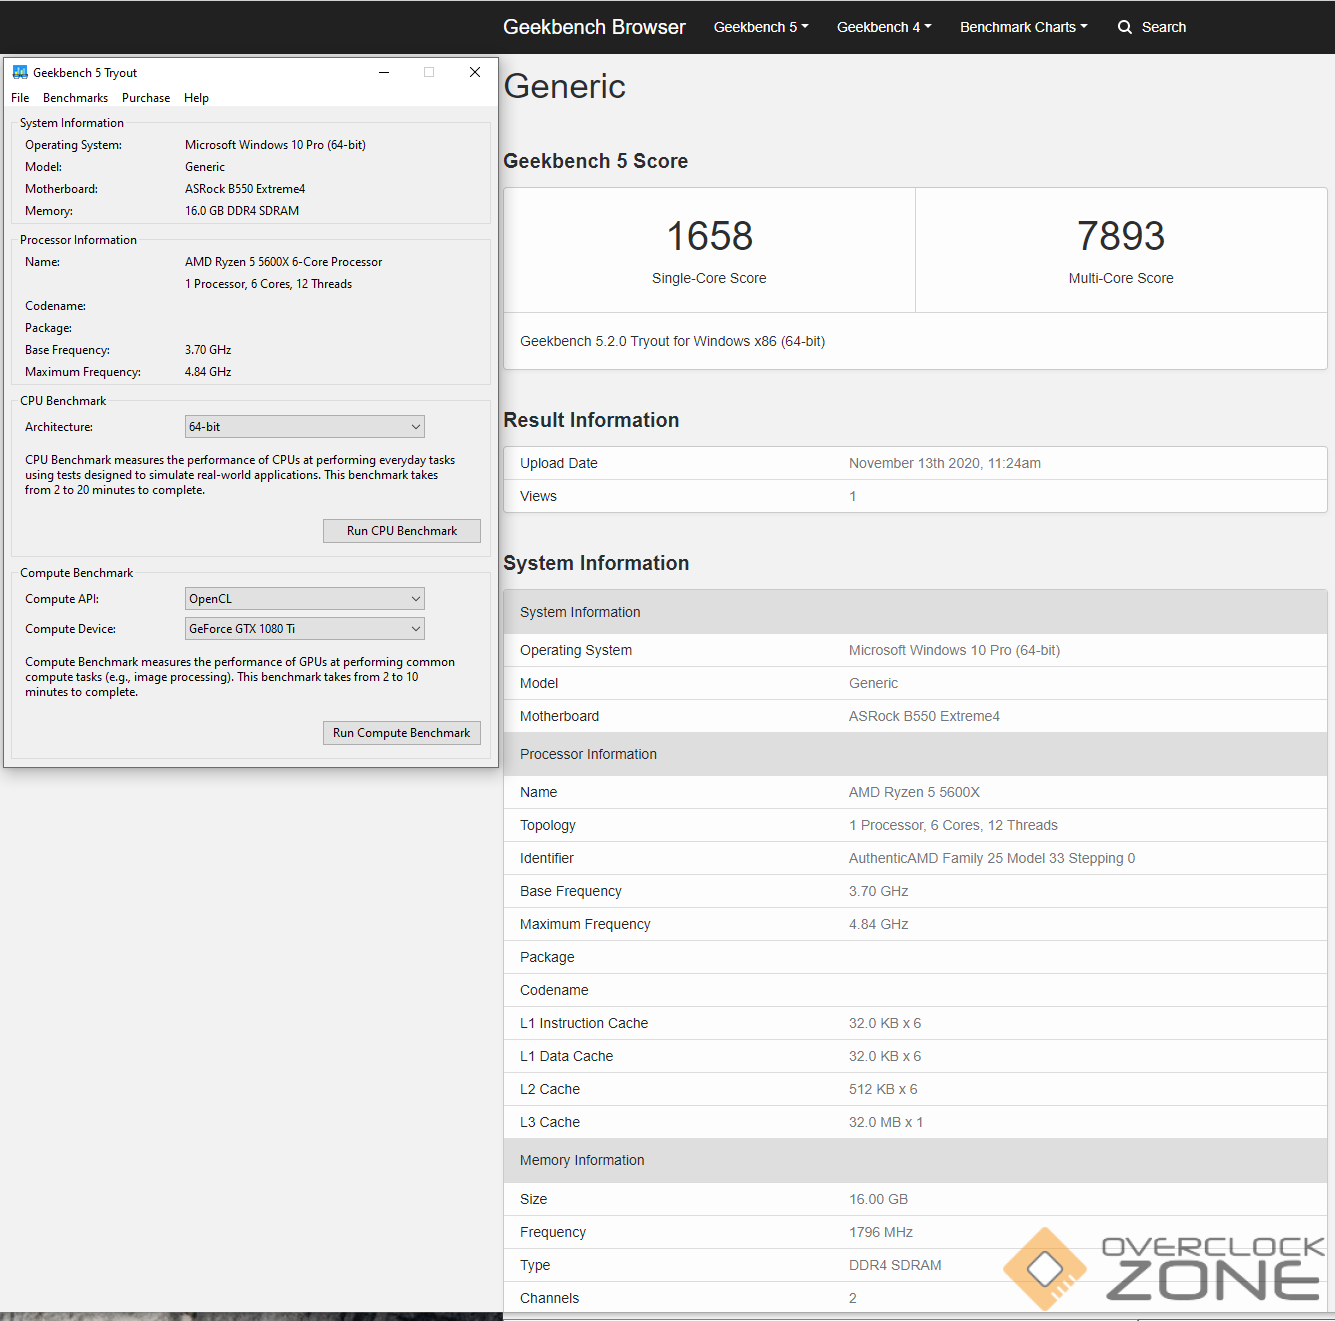Expand the Compute API OpenCL dropdown
Screen dimensions: 1335x1321
point(304,599)
